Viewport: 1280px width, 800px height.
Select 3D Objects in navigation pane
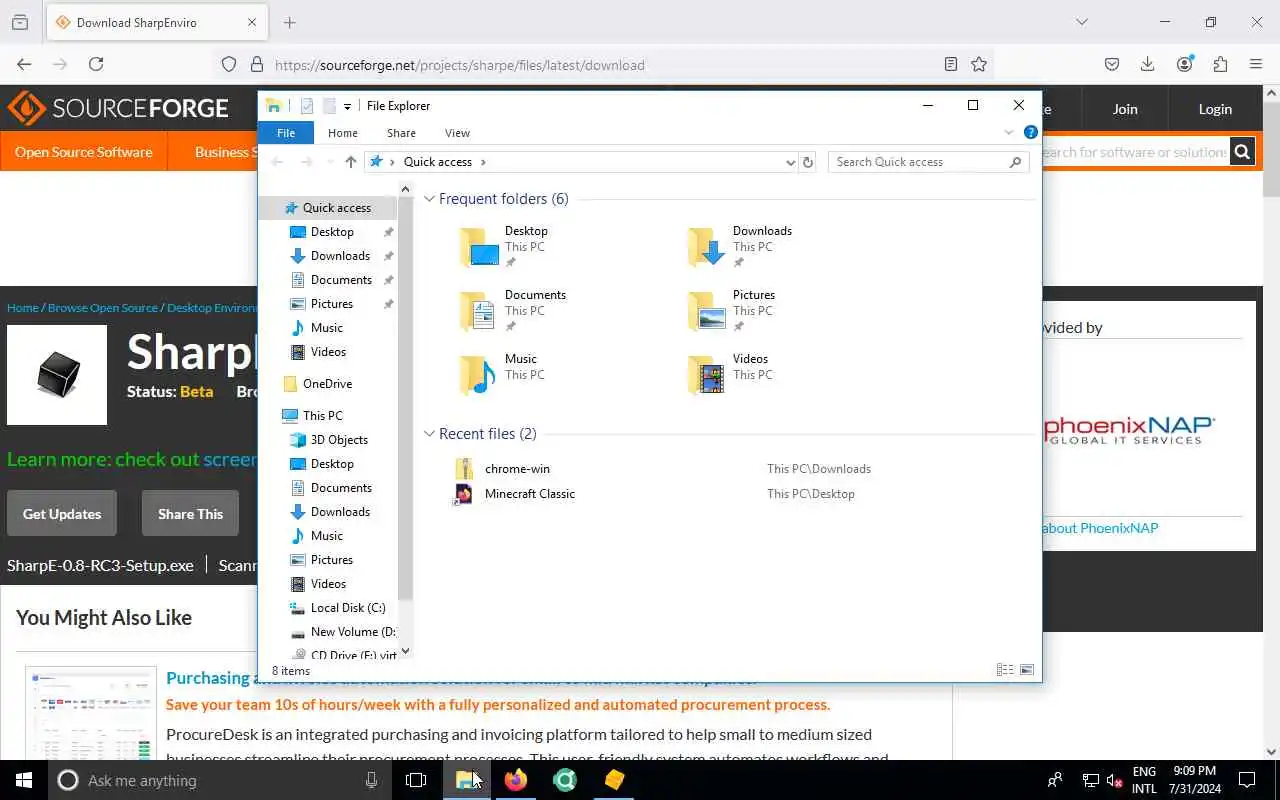(x=339, y=440)
